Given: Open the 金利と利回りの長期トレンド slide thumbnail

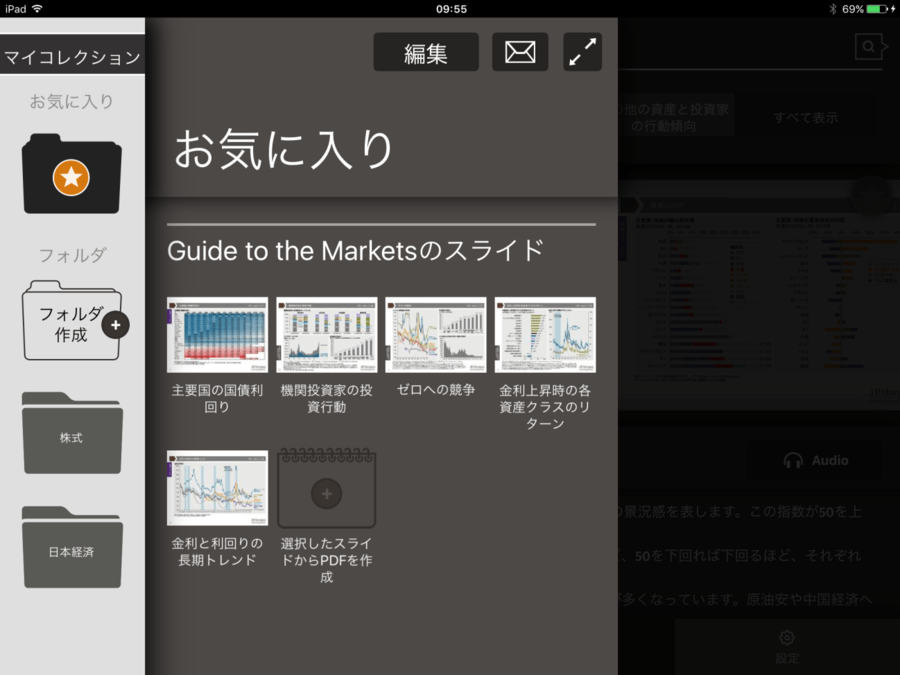Looking at the screenshot, I should pos(217,488).
